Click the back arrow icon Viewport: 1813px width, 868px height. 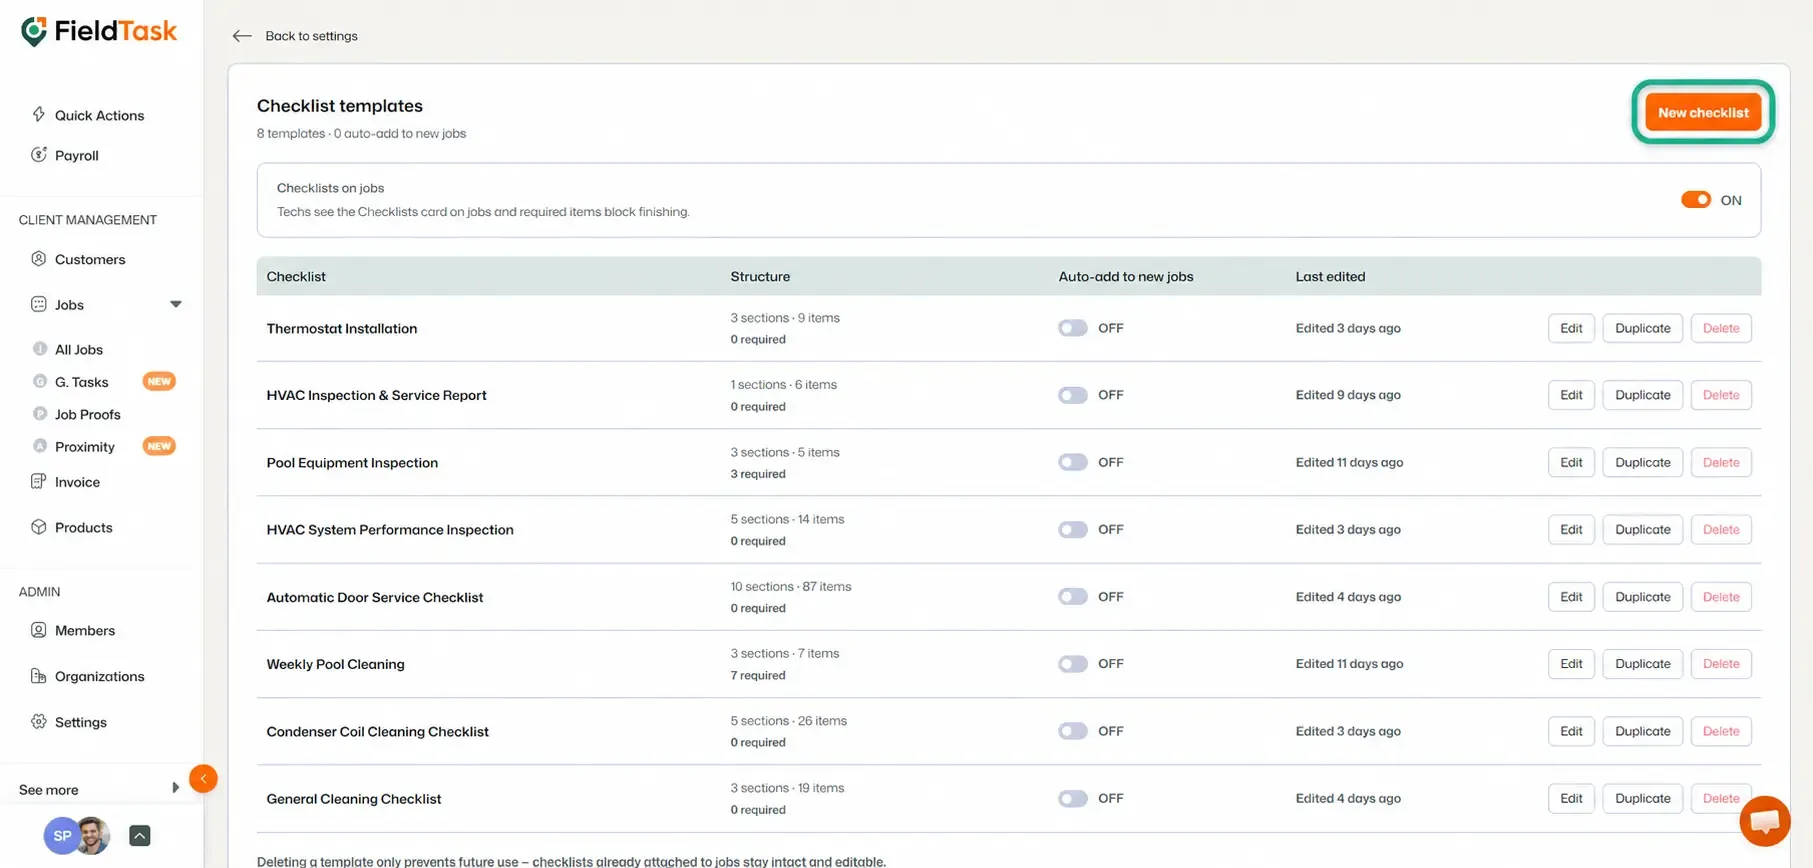click(x=242, y=36)
